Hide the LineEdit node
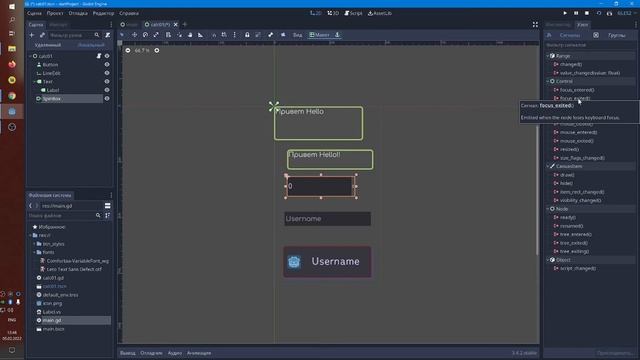Viewport: 640px width, 360px height. 107,73
